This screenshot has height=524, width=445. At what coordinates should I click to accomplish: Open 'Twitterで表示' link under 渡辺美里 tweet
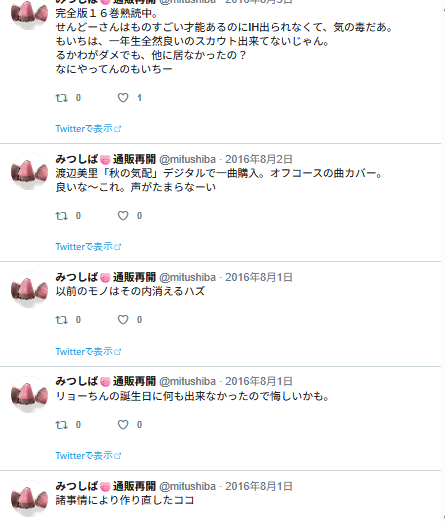pos(88,247)
